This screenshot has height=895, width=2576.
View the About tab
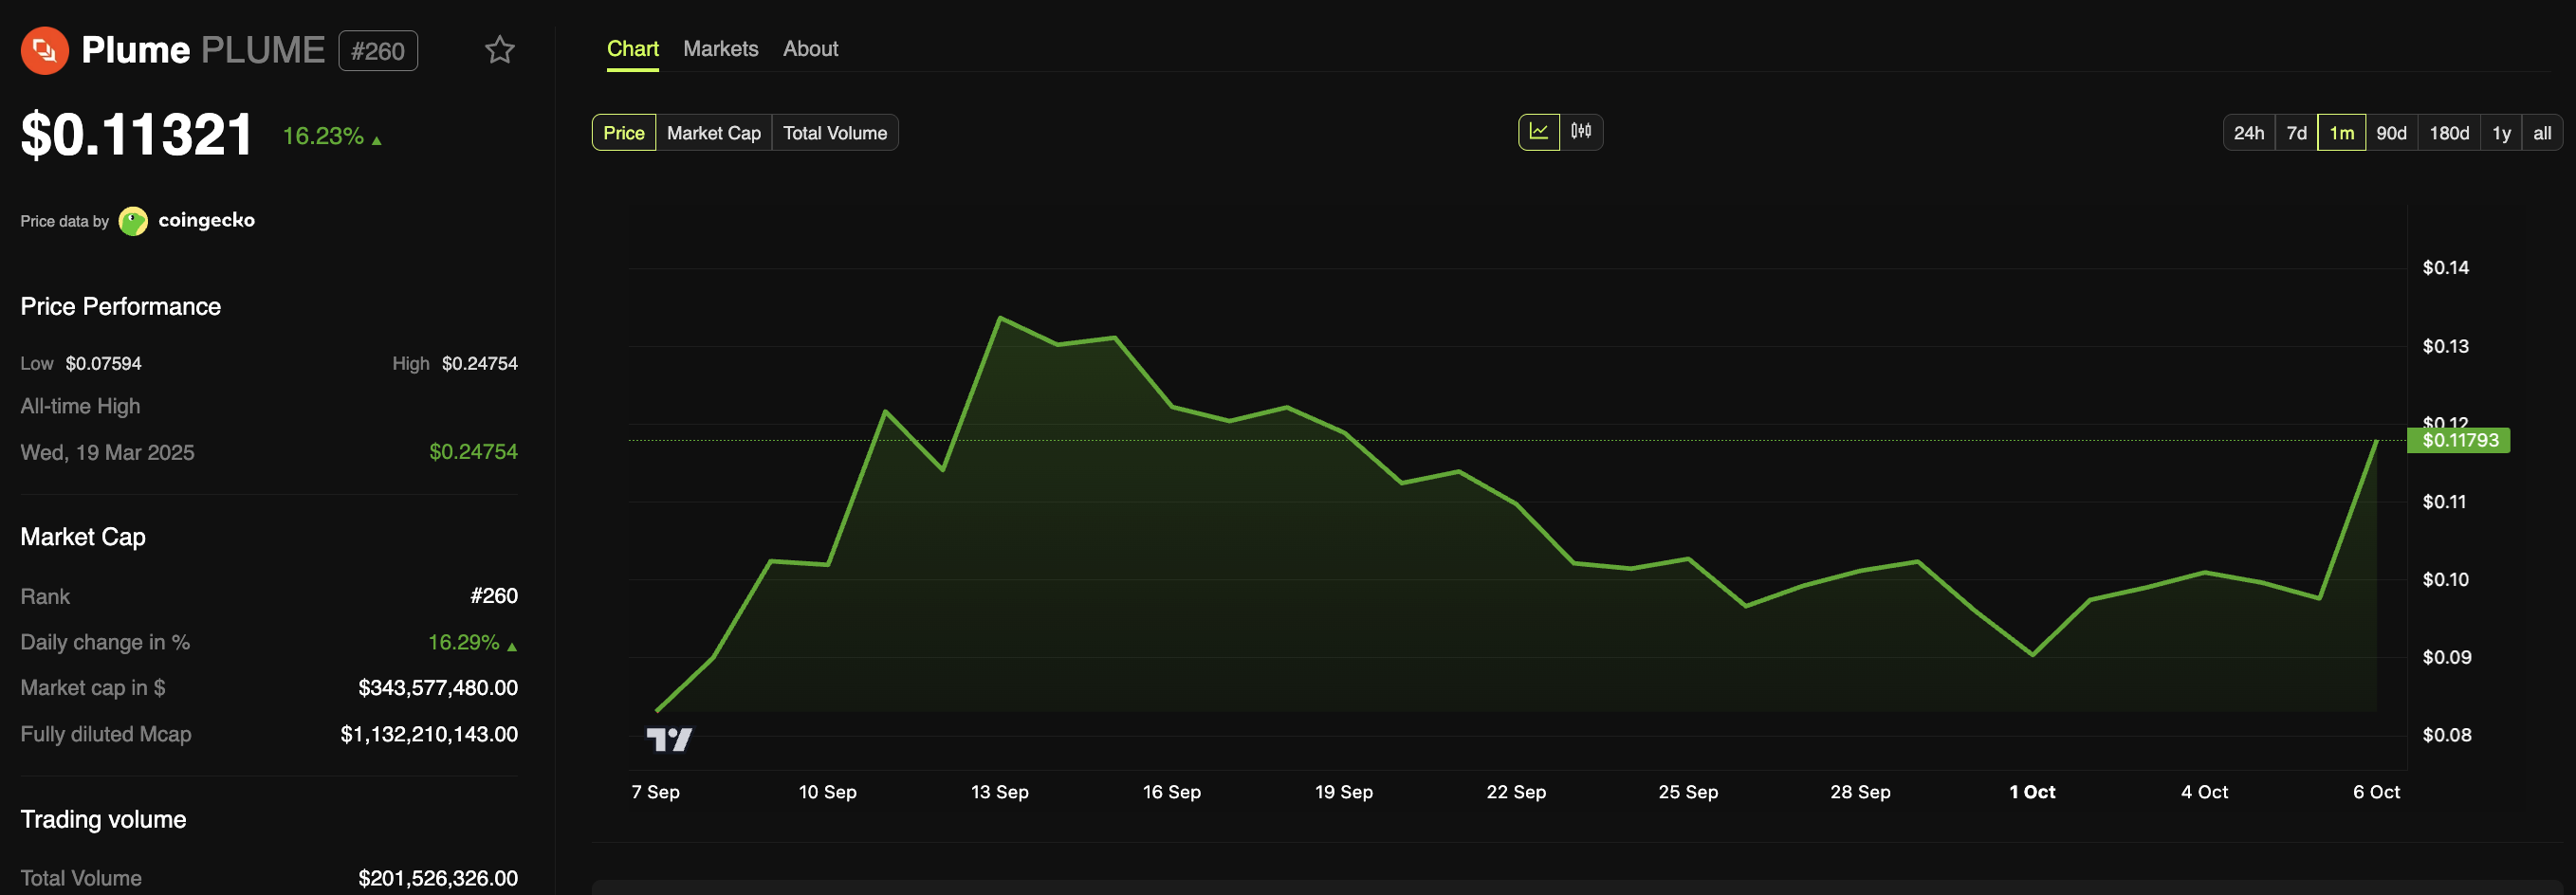(x=810, y=48)
